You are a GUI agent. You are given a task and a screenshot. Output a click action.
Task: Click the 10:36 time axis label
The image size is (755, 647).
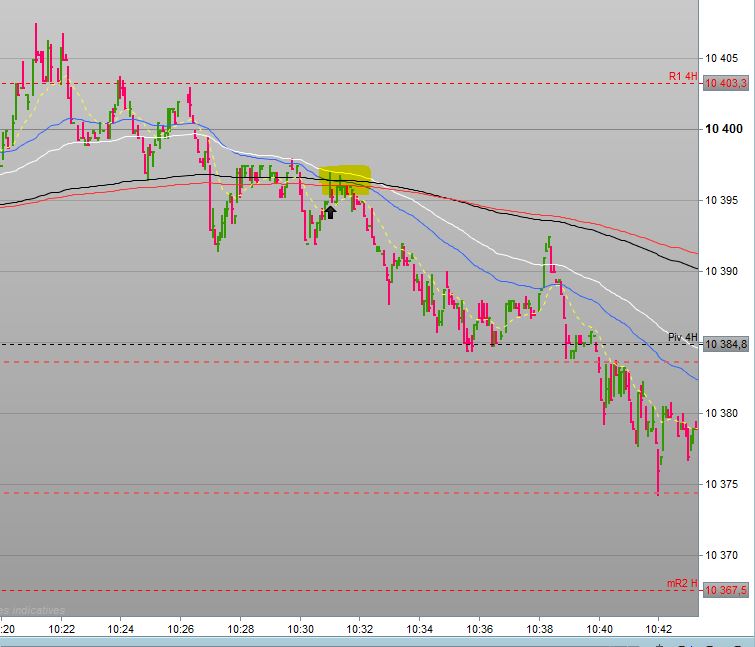pos(480,629)
